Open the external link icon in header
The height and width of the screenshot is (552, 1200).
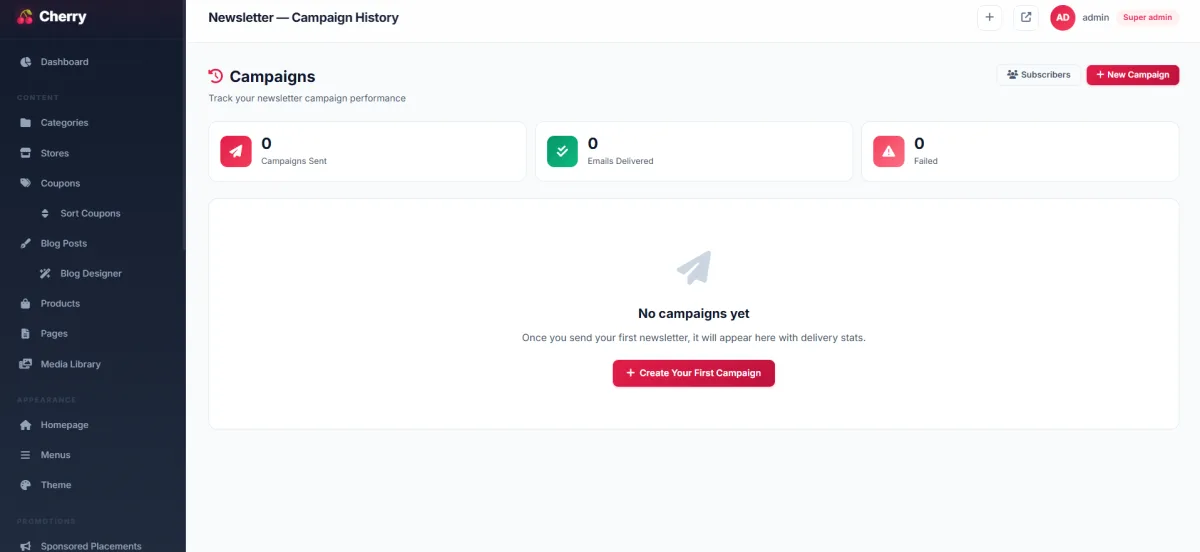coord(1026,17)
